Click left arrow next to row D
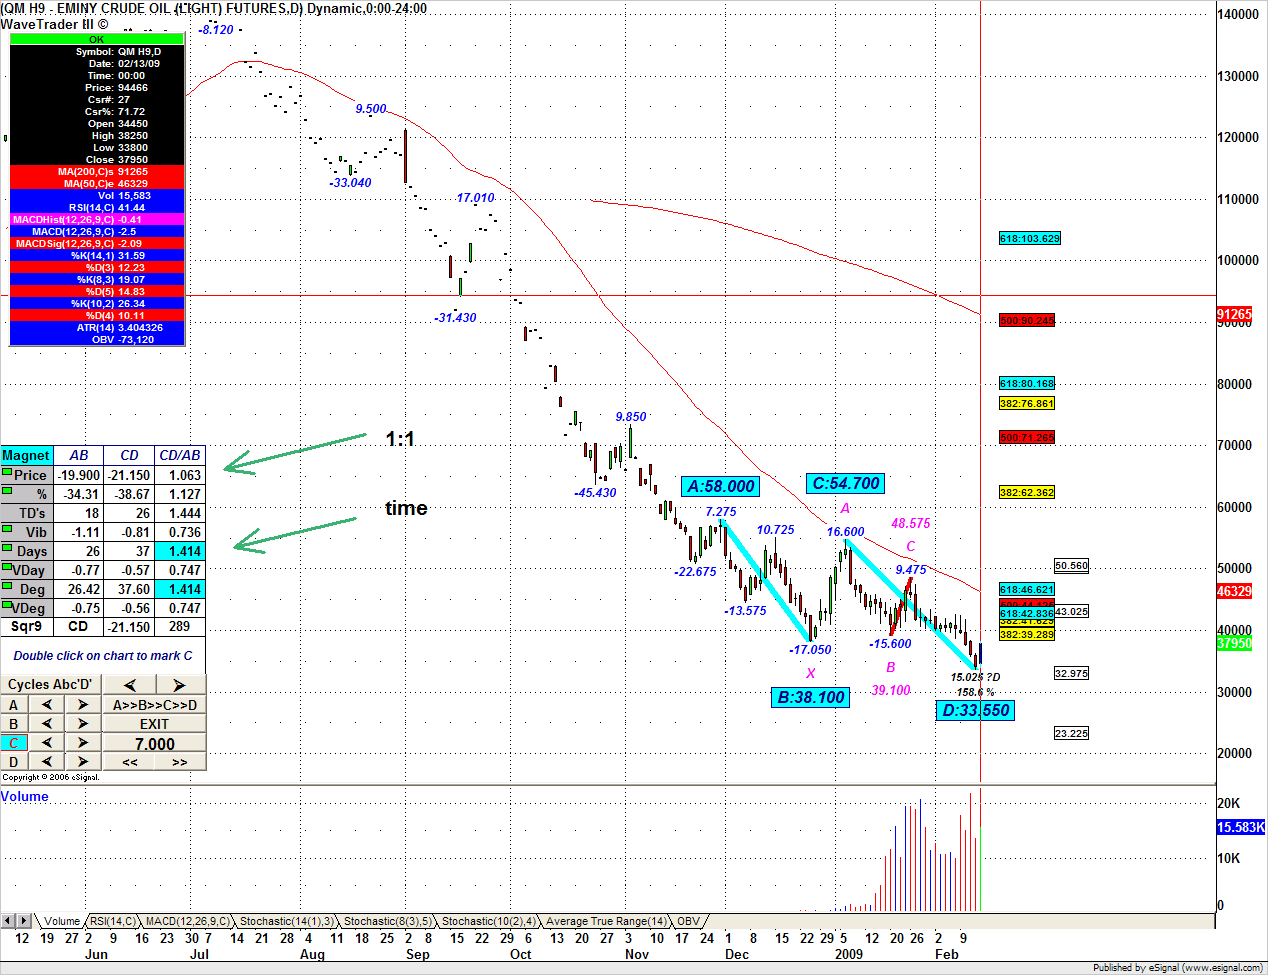The image size is (1268, 975). (x=46, y=762)
